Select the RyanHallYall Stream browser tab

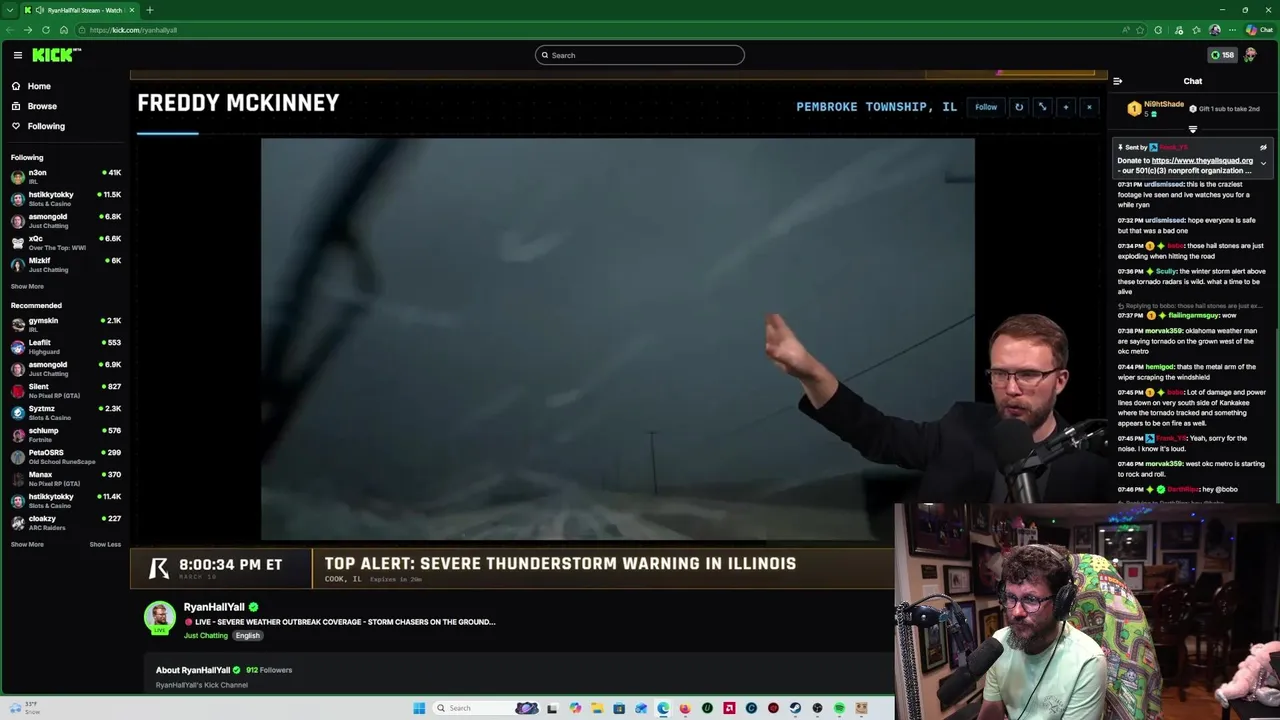(80, 10)
